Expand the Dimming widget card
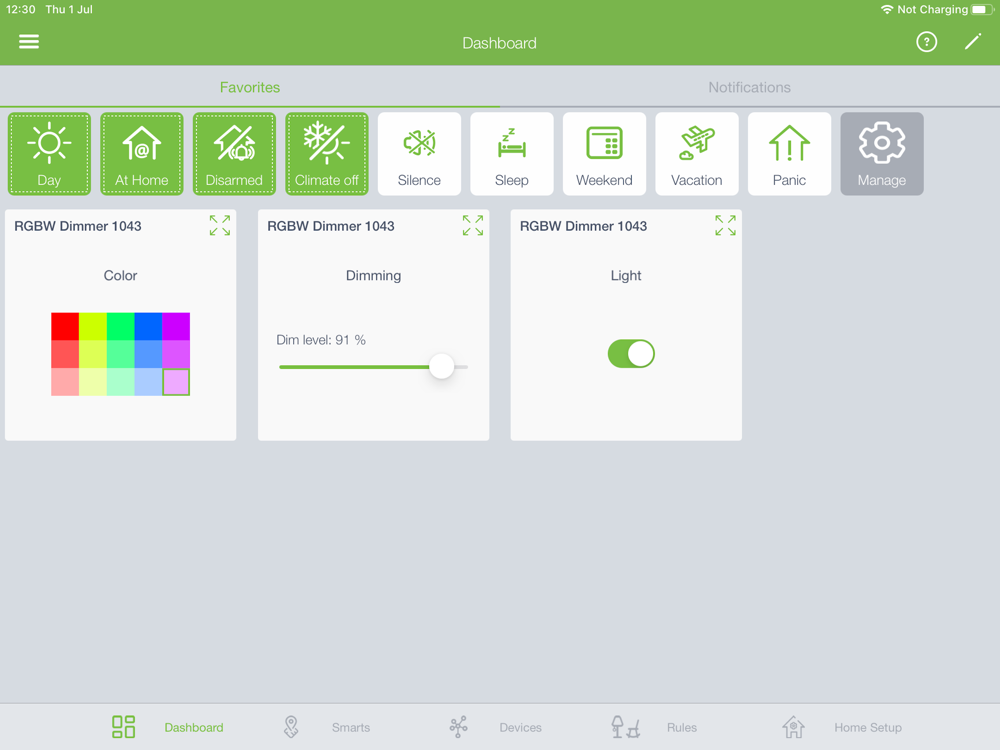1000x750 pixels. coord(473,225)
